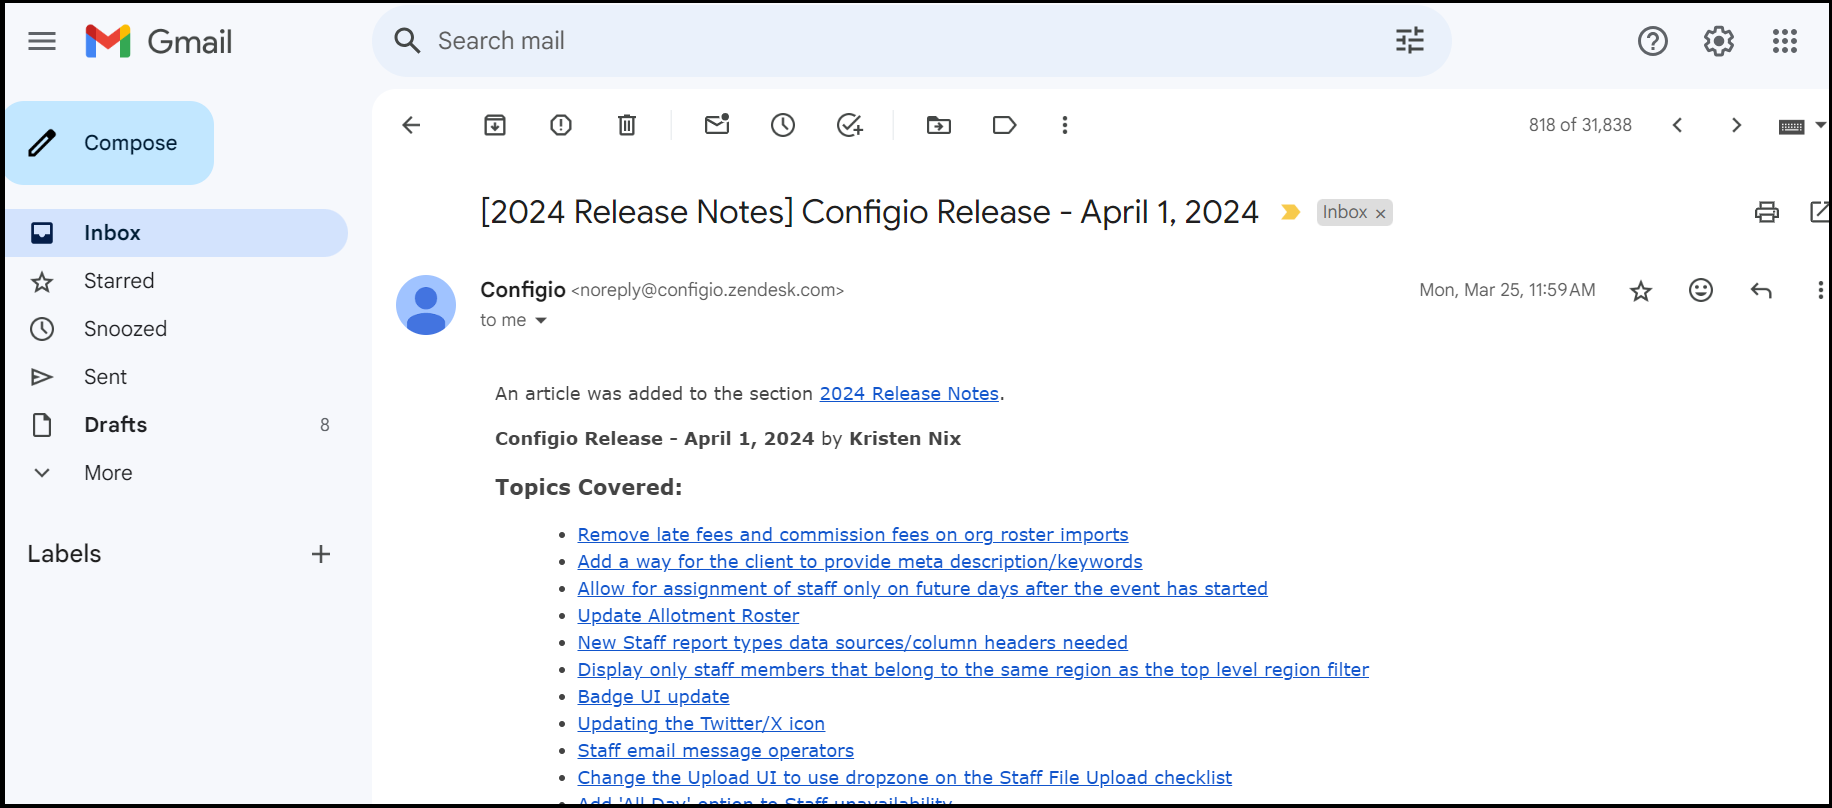Show search options filter icon
Image resolution: width=1832 pixels, height=808 pixels.
coord(1410,41)
